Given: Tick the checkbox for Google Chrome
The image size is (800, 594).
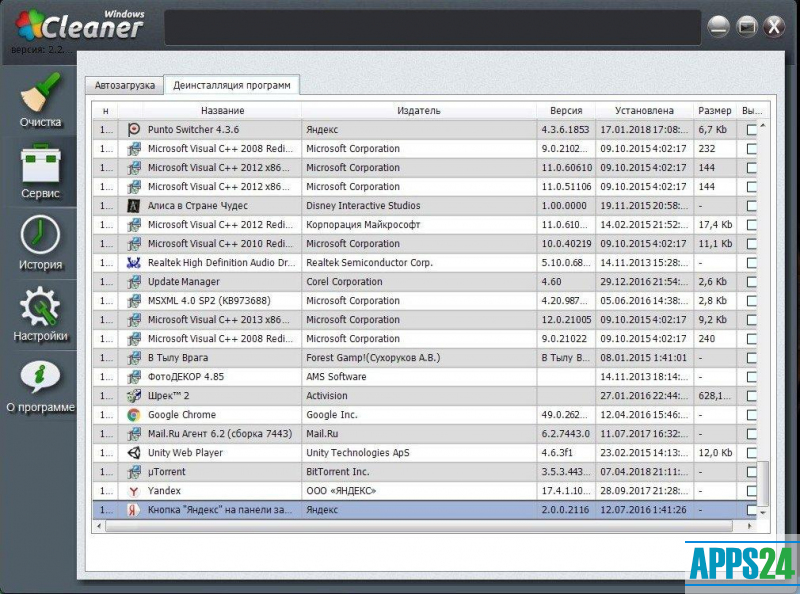Looking at the screenshot, I should [x=751, y=415].
